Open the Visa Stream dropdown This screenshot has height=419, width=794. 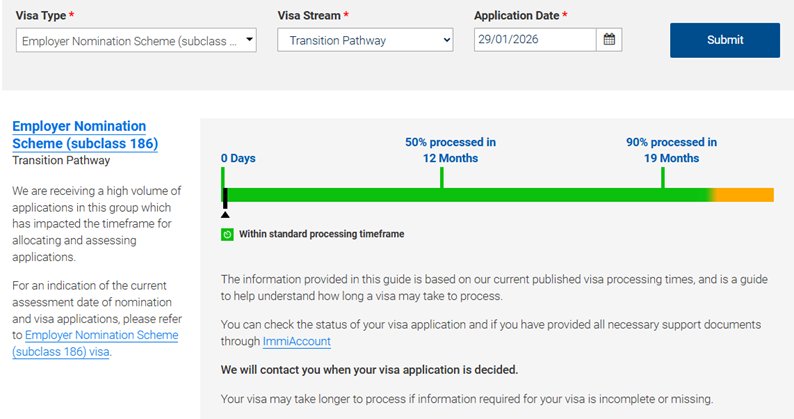(x=365, y=40)
